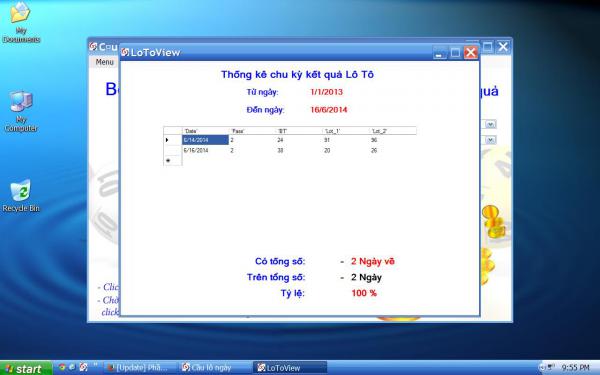
Task: Select the 6/16/2014 date cell
Action: pos(205,150)
